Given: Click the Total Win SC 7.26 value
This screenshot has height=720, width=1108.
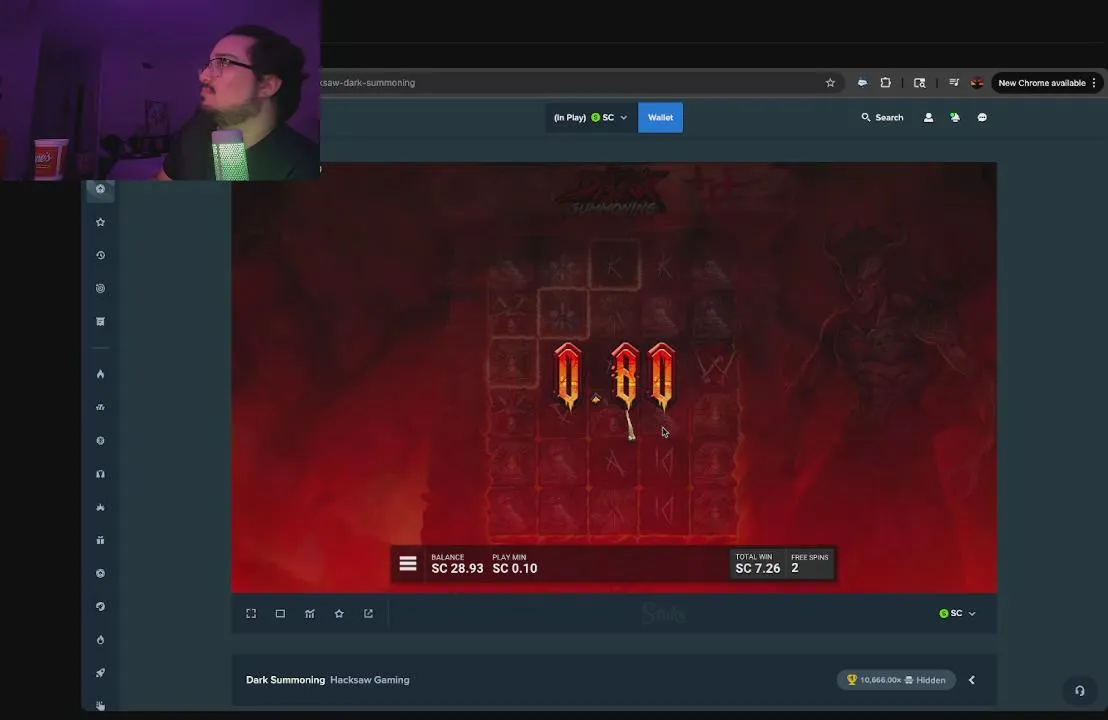Looking at the screenshot, I should coord(758,568).
